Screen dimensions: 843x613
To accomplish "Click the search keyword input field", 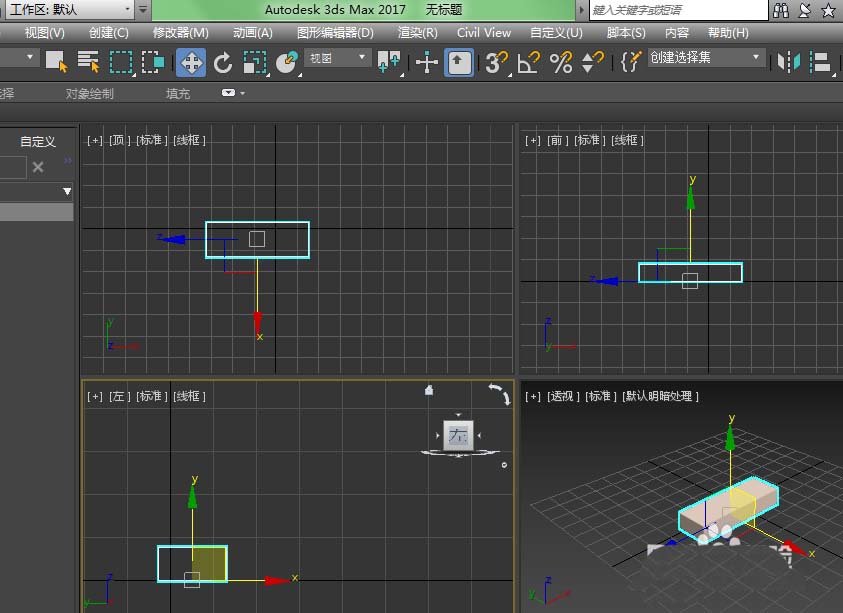I will pos(678,10).
